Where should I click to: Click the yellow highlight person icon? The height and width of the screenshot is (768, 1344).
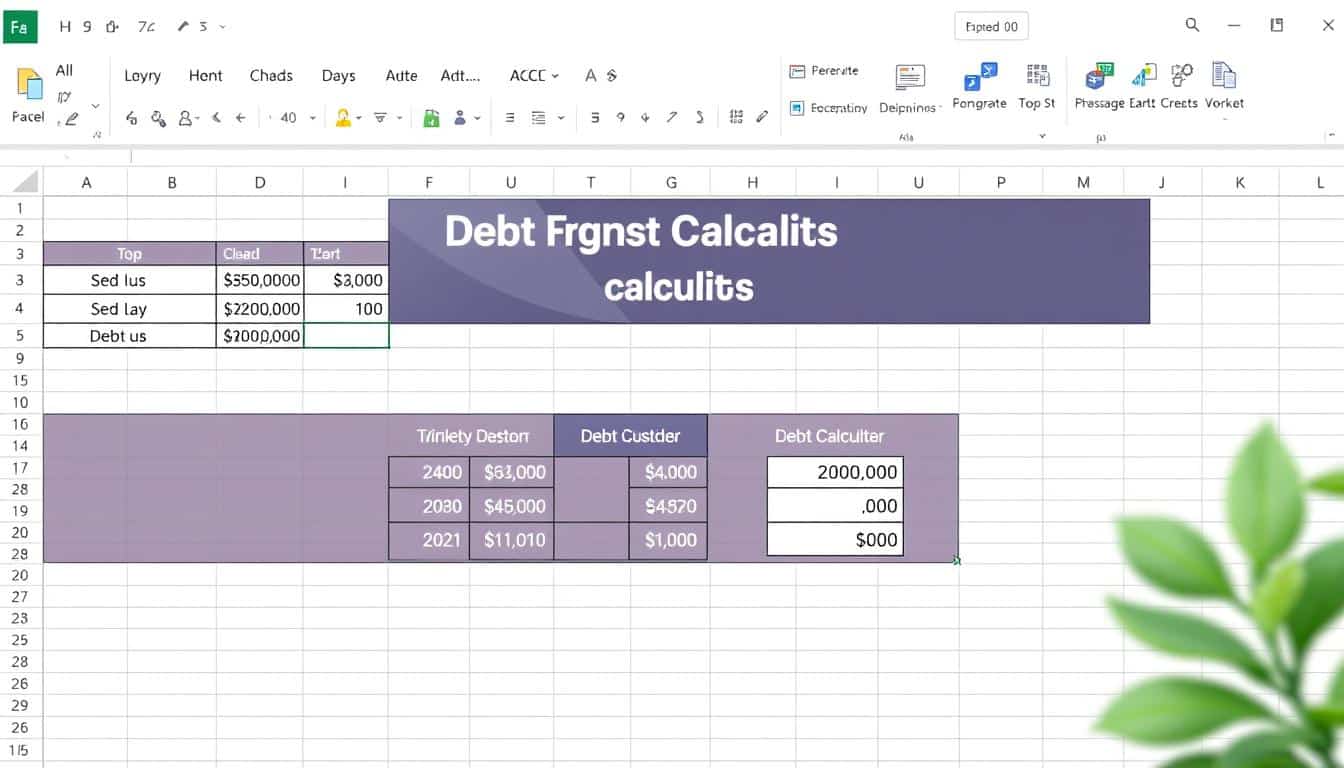(343, 118)
